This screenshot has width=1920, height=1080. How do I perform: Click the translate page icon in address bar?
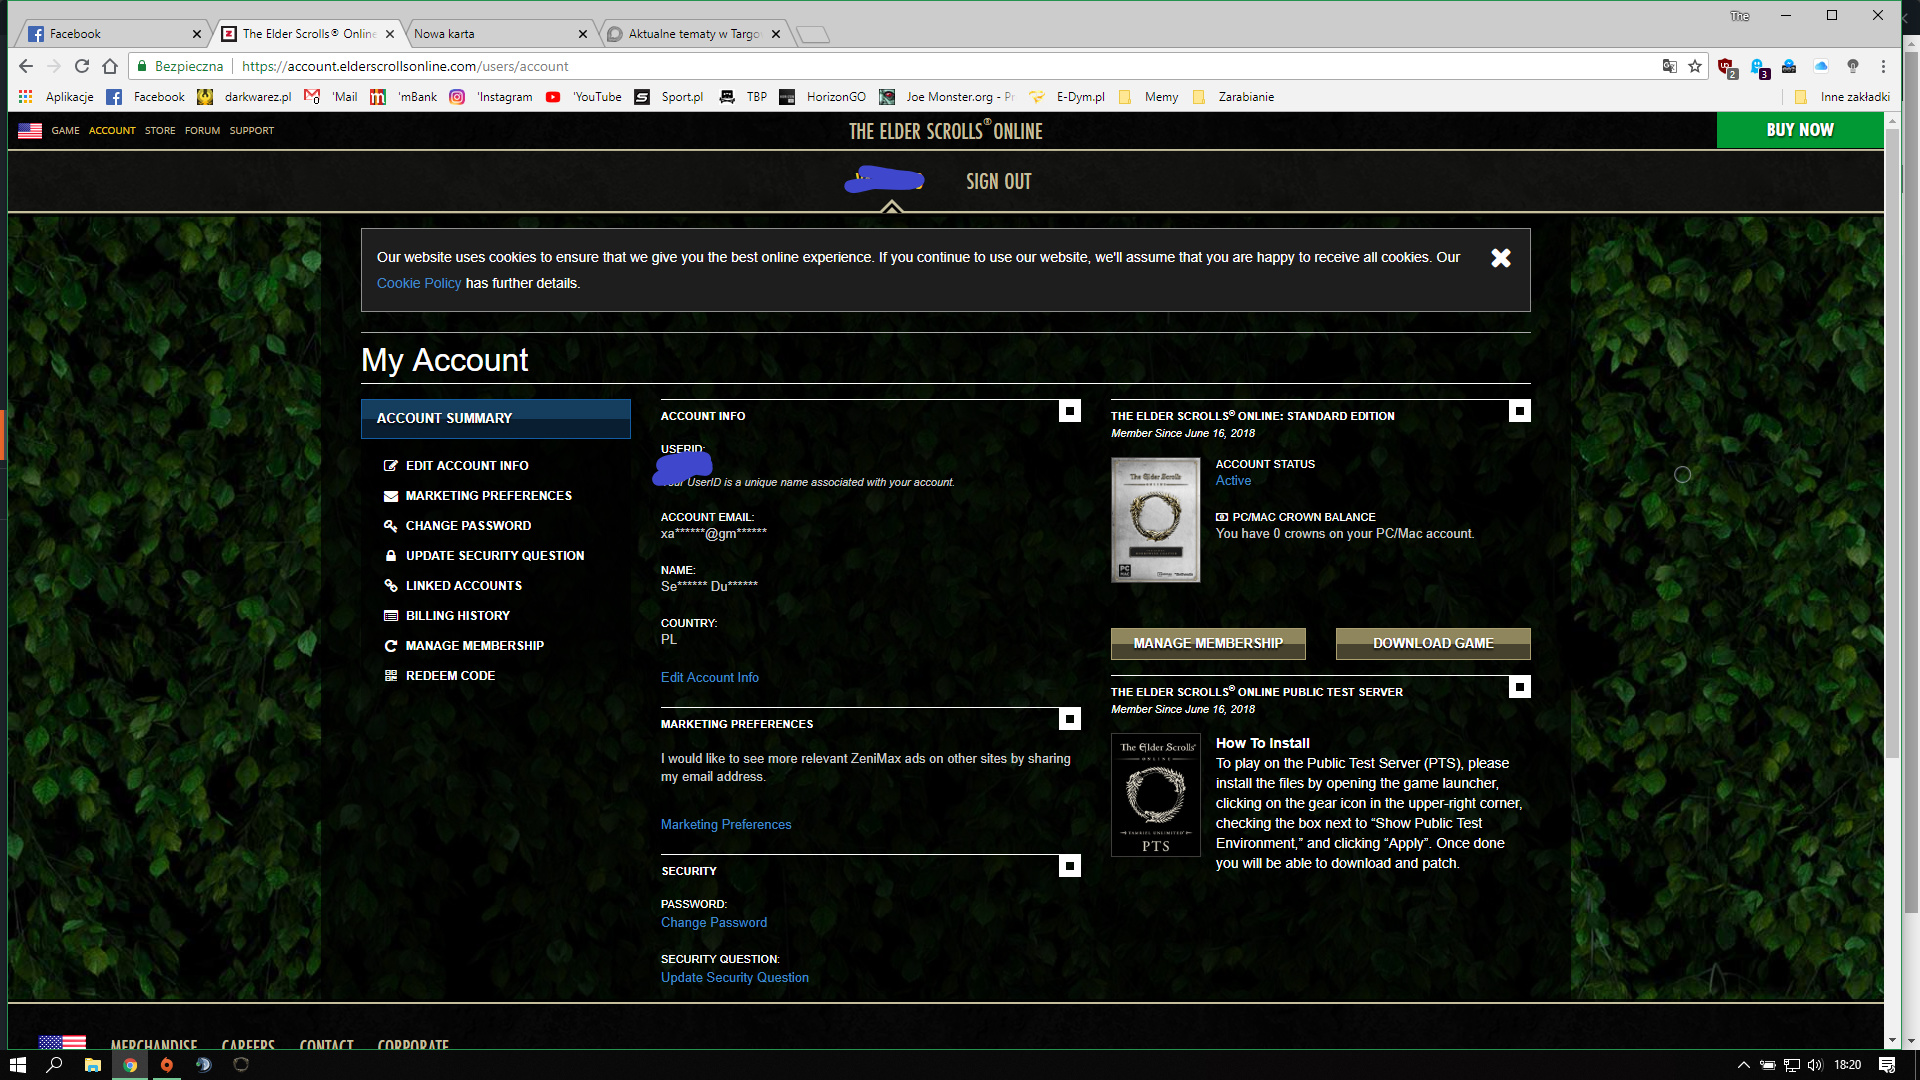(x=1669, y=66)
